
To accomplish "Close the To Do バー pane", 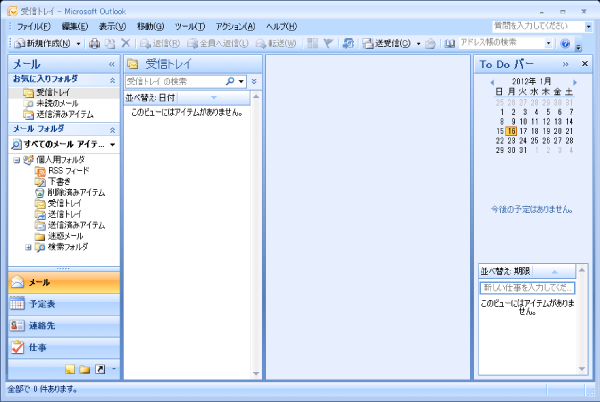I will coord(585,63).
